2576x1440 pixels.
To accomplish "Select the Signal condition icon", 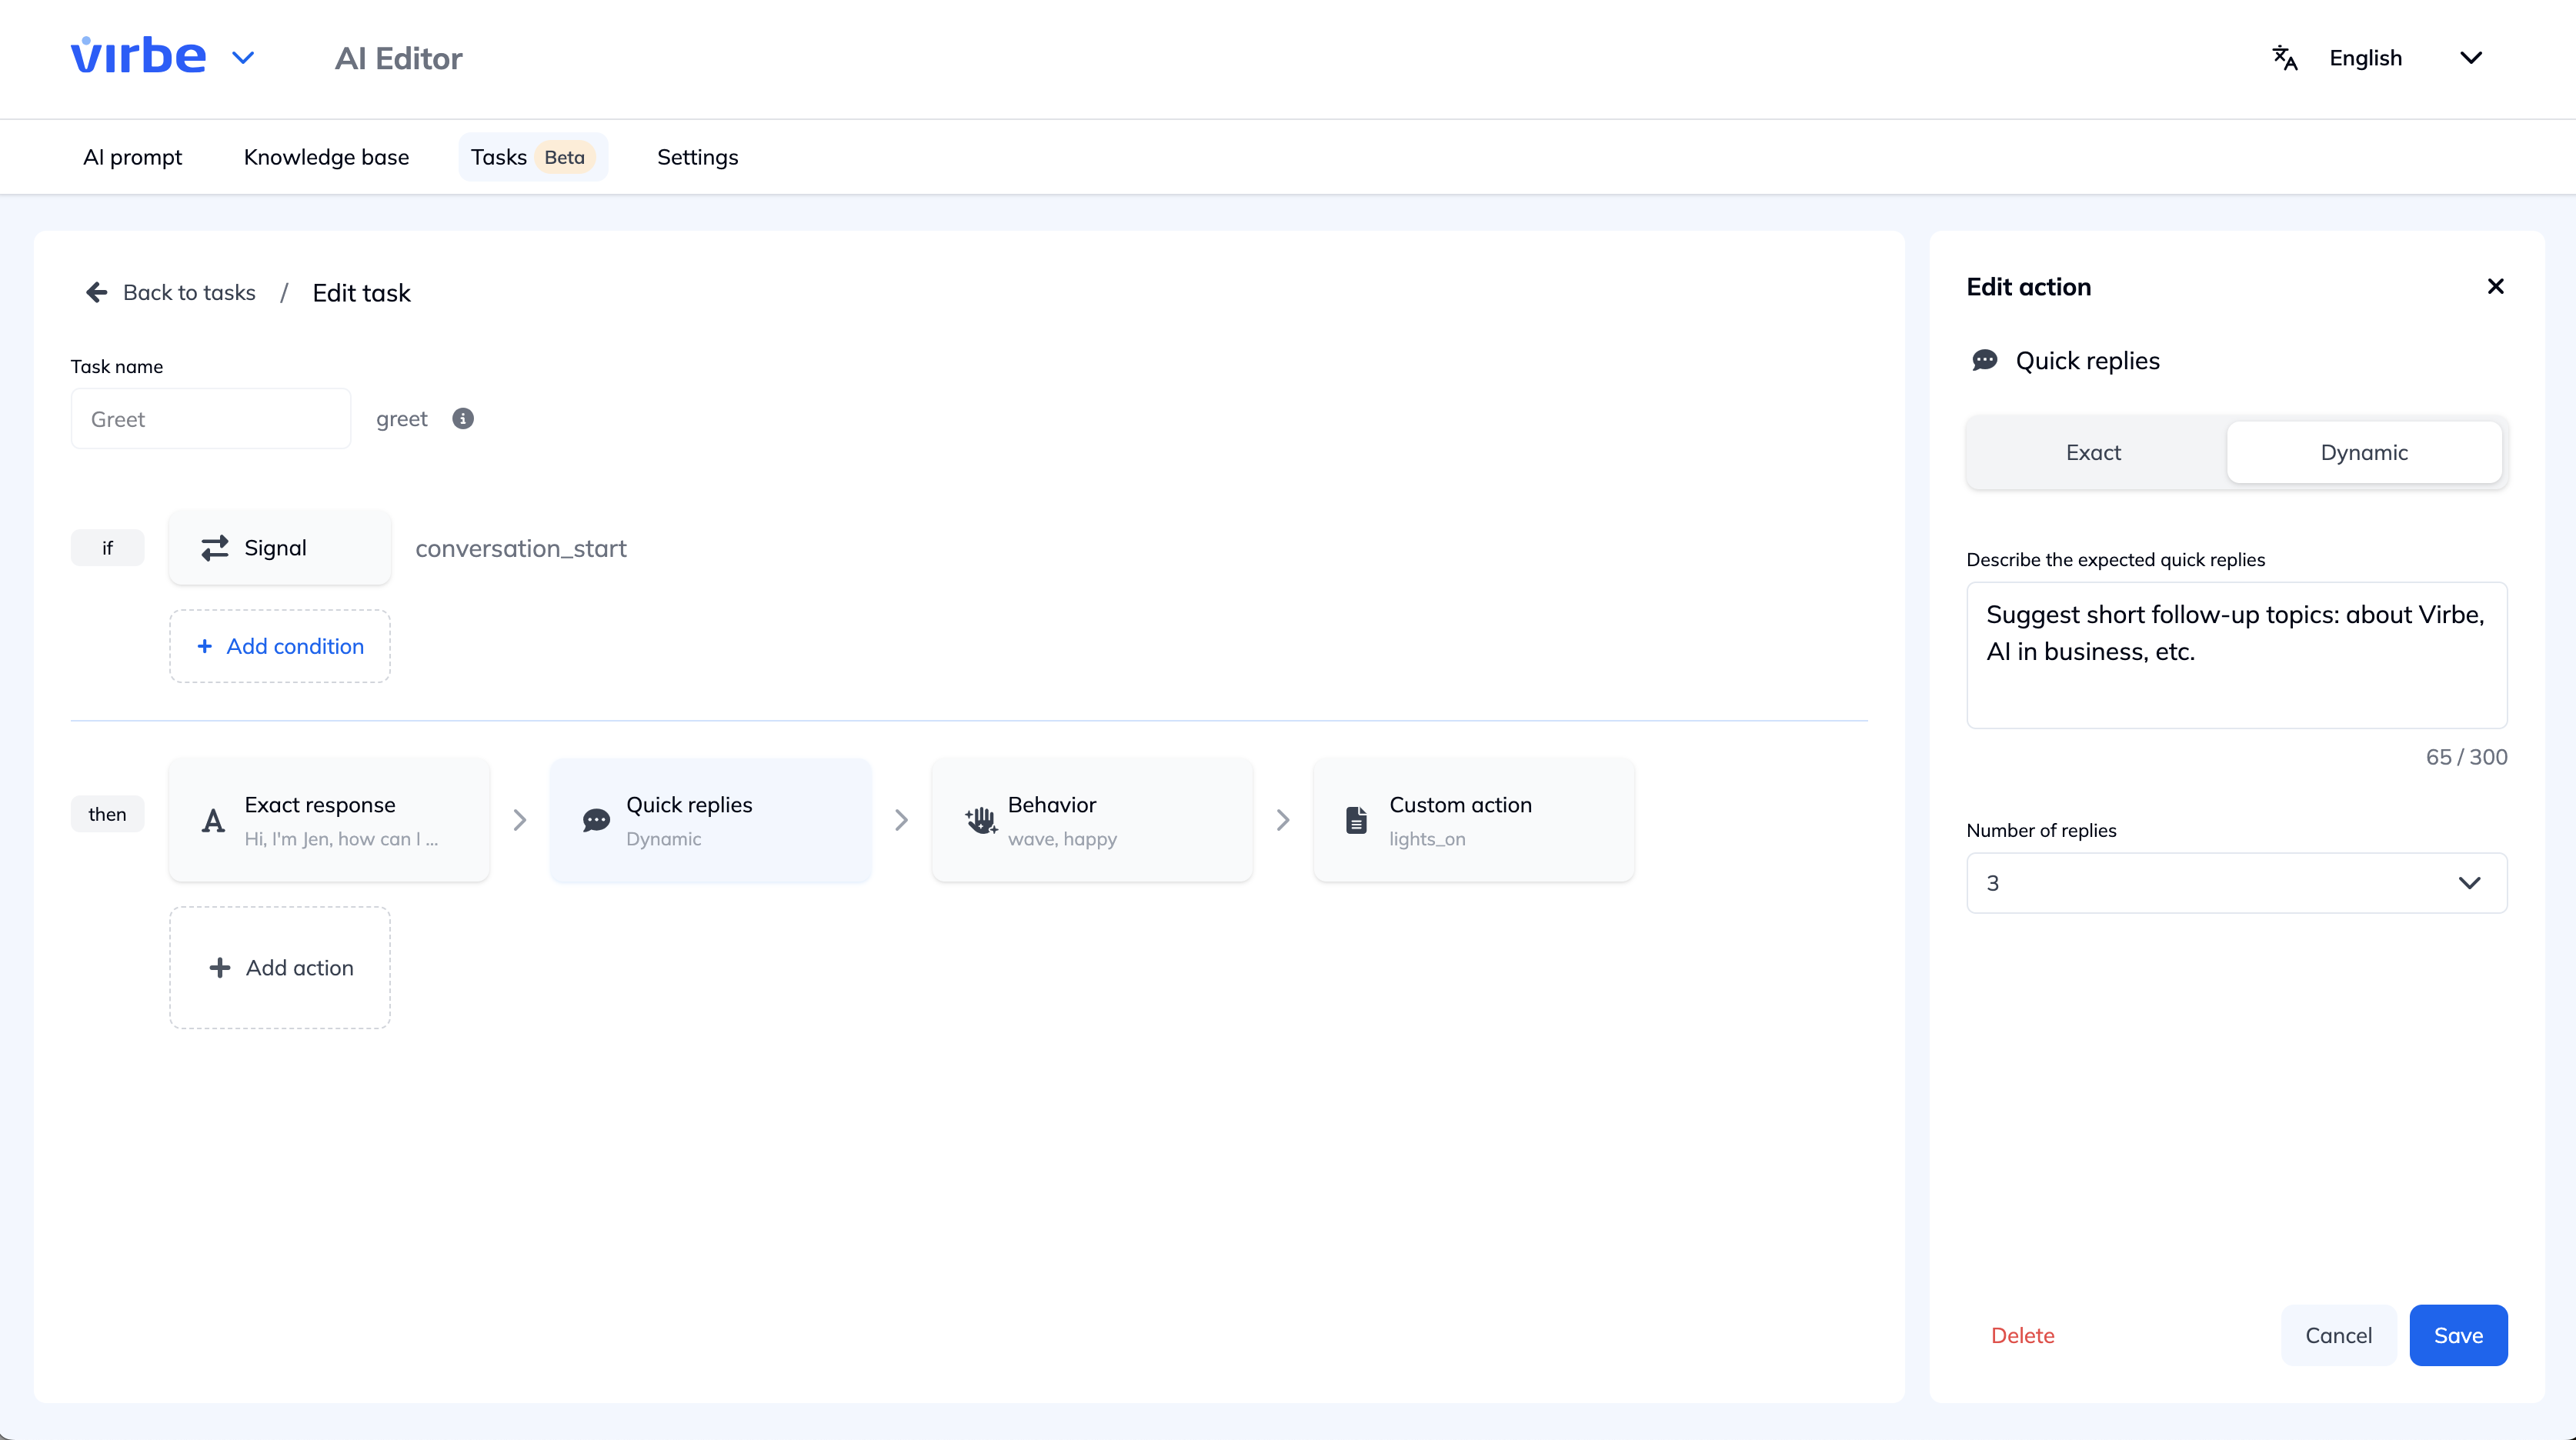I will 213,547.
